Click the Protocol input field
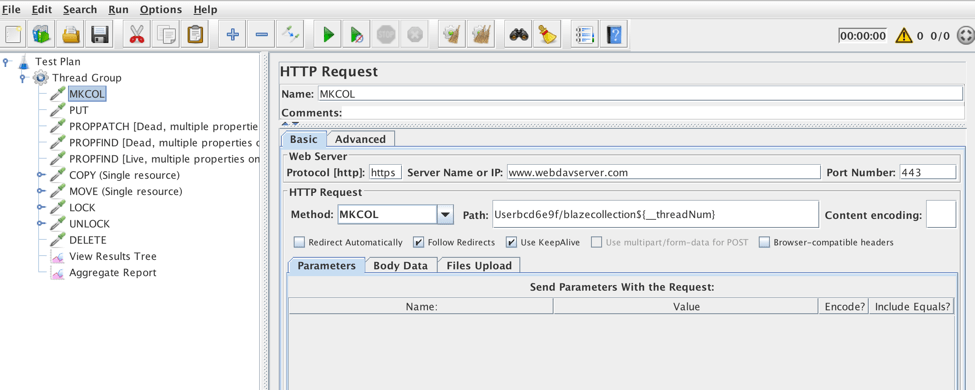 pos(386,172)
